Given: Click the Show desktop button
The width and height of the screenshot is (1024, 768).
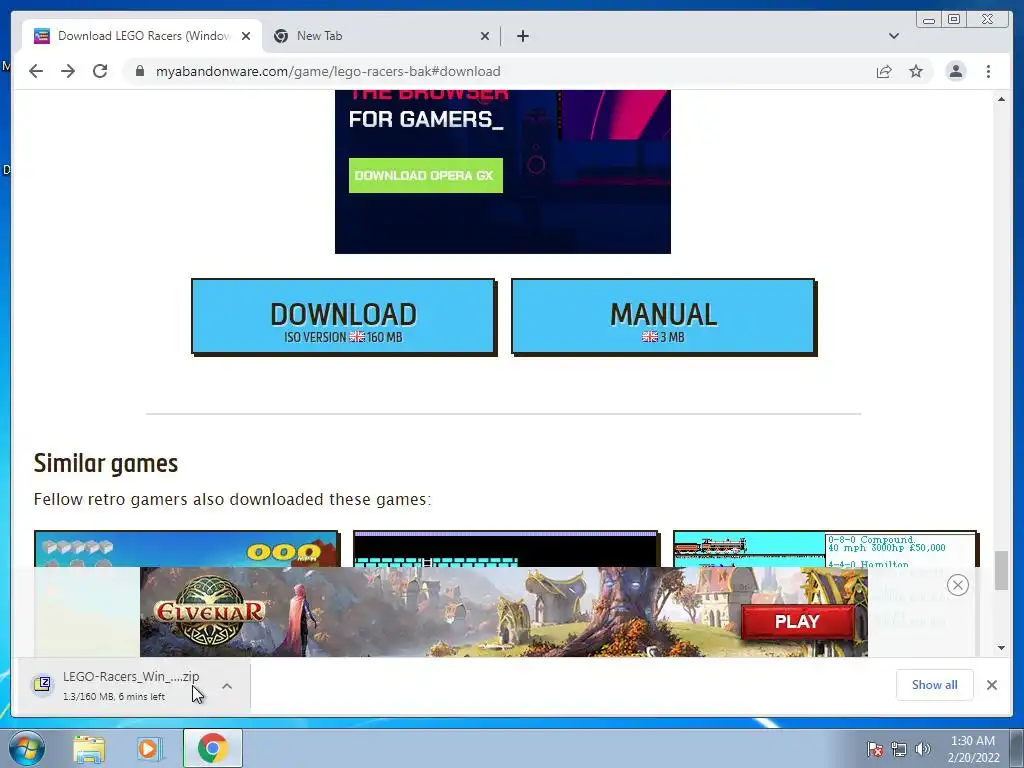Looking at the screenshot, I should point(1017,749).
